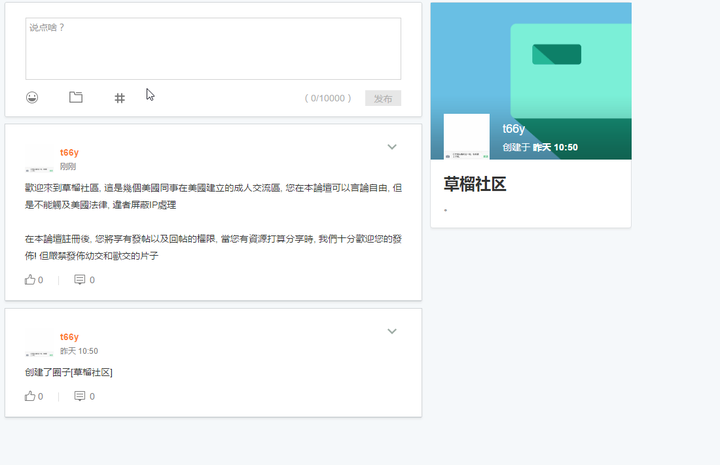Click t66y avatar on first post
The width and height of the screenshot is (720, 465).
[40, 159]
